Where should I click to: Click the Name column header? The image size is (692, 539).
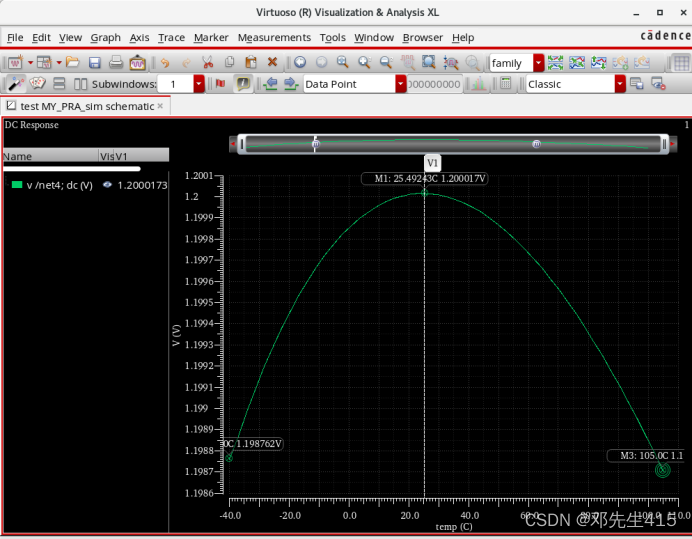[50, 156]
